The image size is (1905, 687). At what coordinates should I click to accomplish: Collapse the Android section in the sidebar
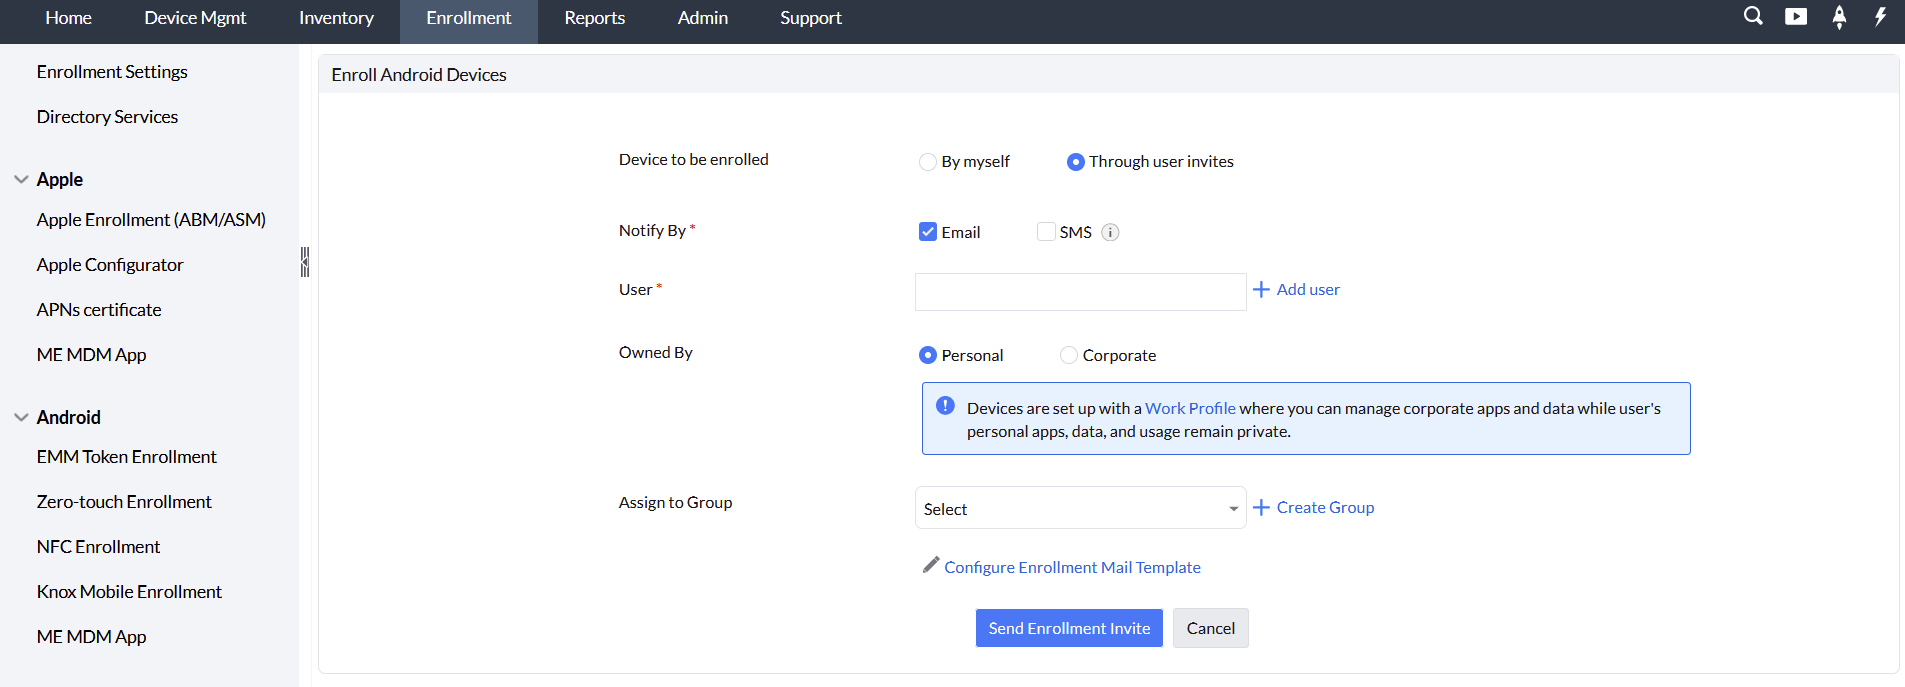tap(21, 417)
